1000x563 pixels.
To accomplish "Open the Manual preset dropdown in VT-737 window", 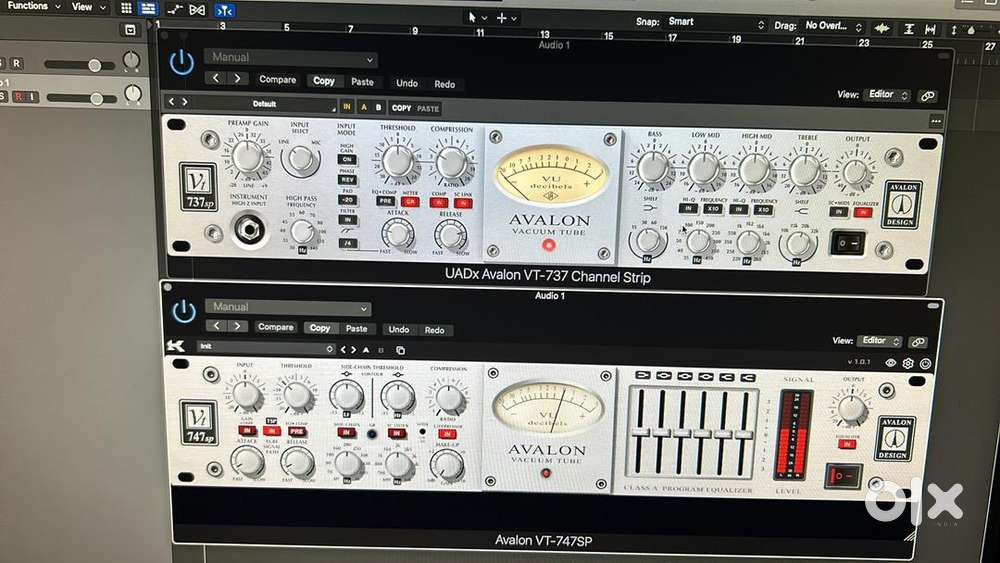I will 291,58.
